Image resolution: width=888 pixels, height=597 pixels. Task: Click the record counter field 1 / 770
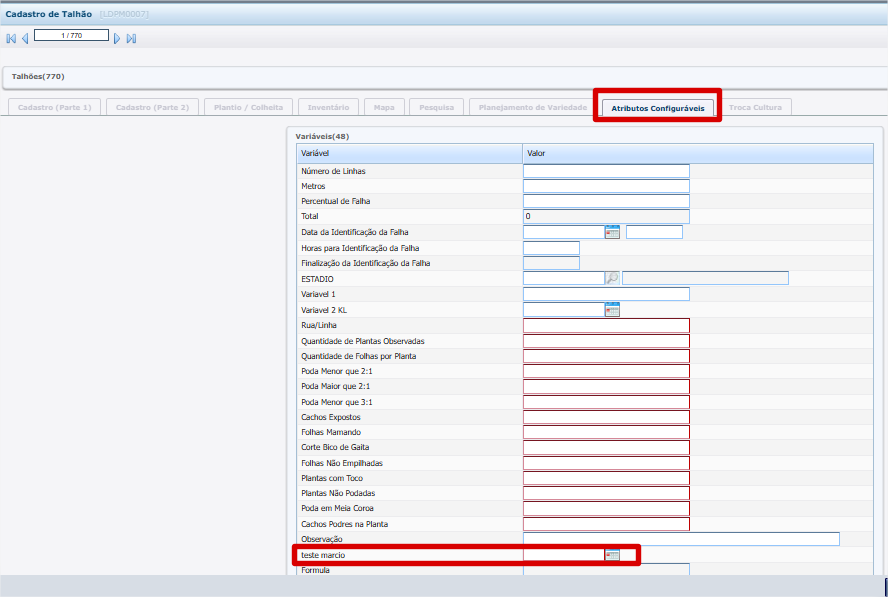click(71, 35)
